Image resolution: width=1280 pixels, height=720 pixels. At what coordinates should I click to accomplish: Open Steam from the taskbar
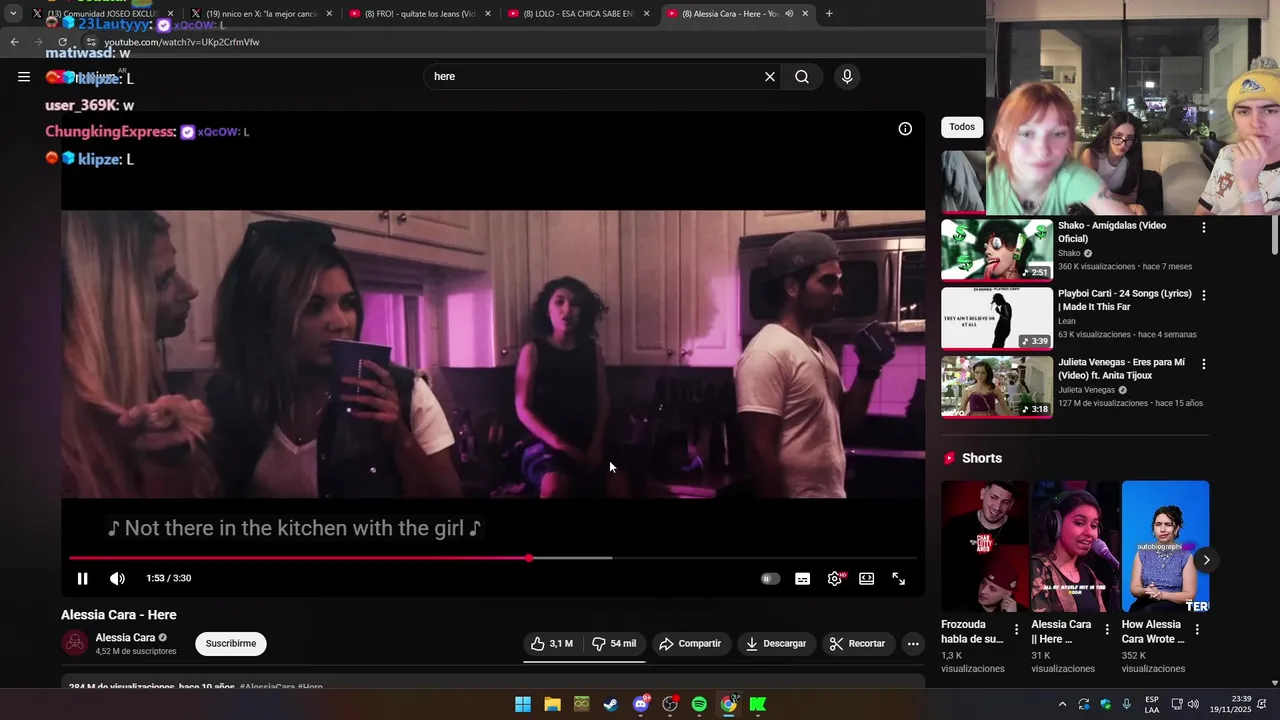click(611, 704)
